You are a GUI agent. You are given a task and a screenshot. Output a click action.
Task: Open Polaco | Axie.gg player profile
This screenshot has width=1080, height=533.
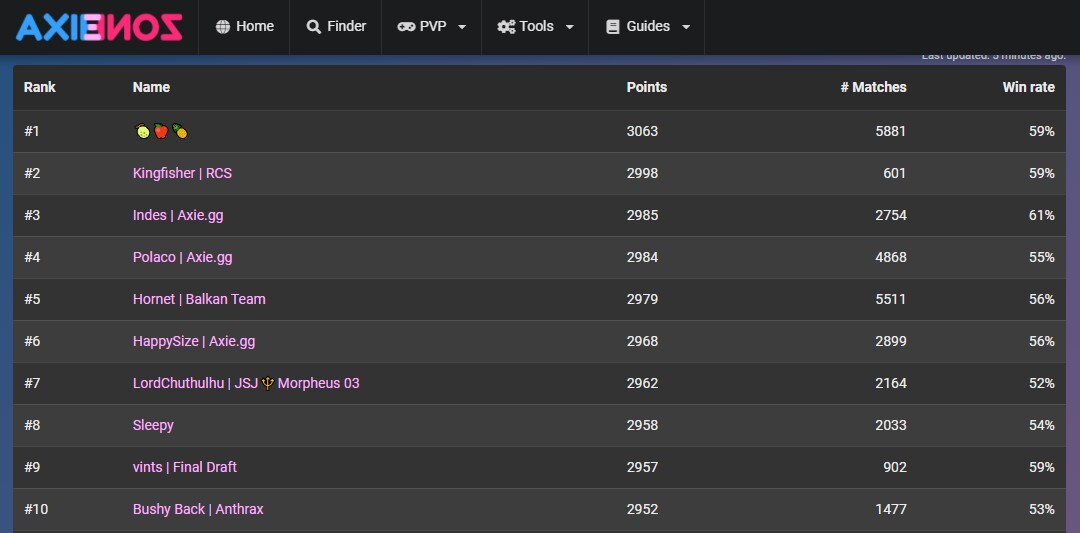pos(183,258)
